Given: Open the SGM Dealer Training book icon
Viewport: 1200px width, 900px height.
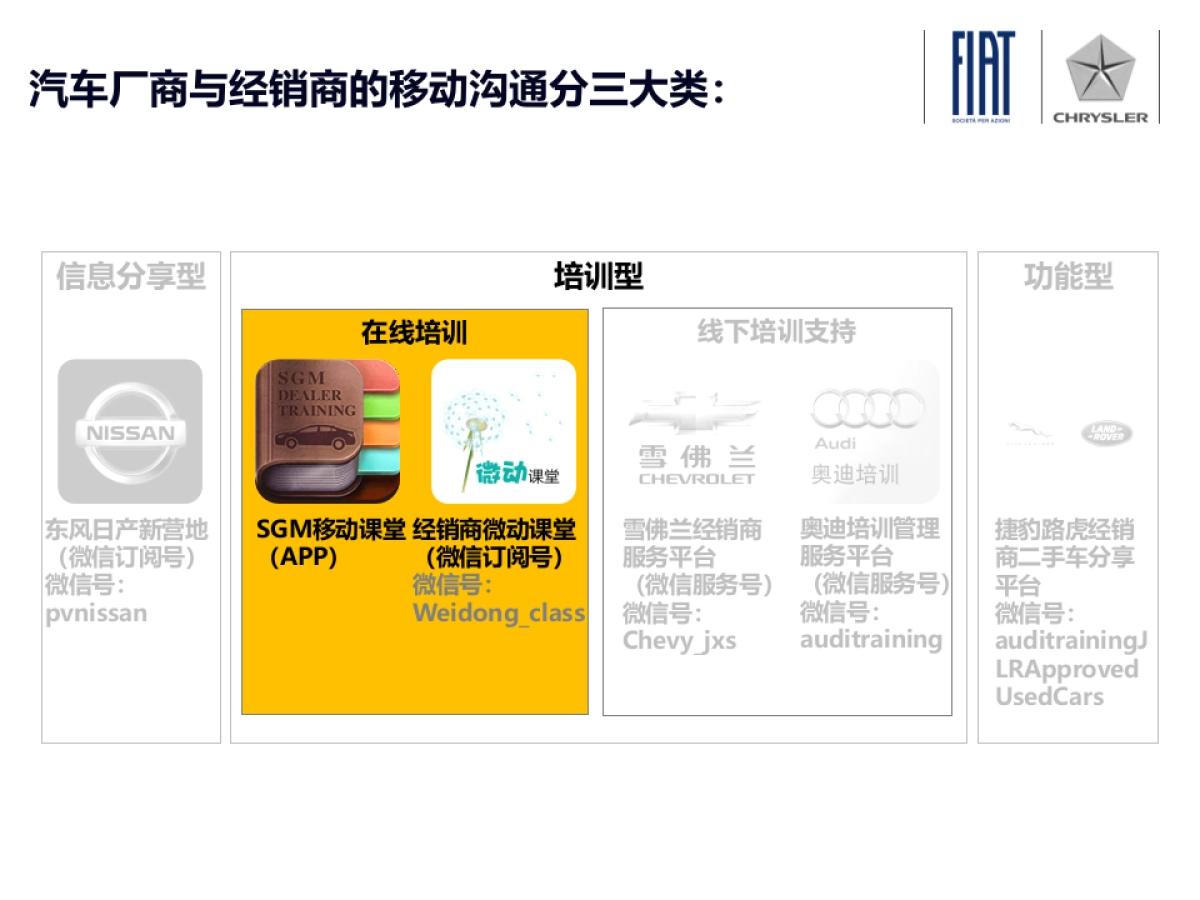Looking at the screenshot, I should point(328,431).
